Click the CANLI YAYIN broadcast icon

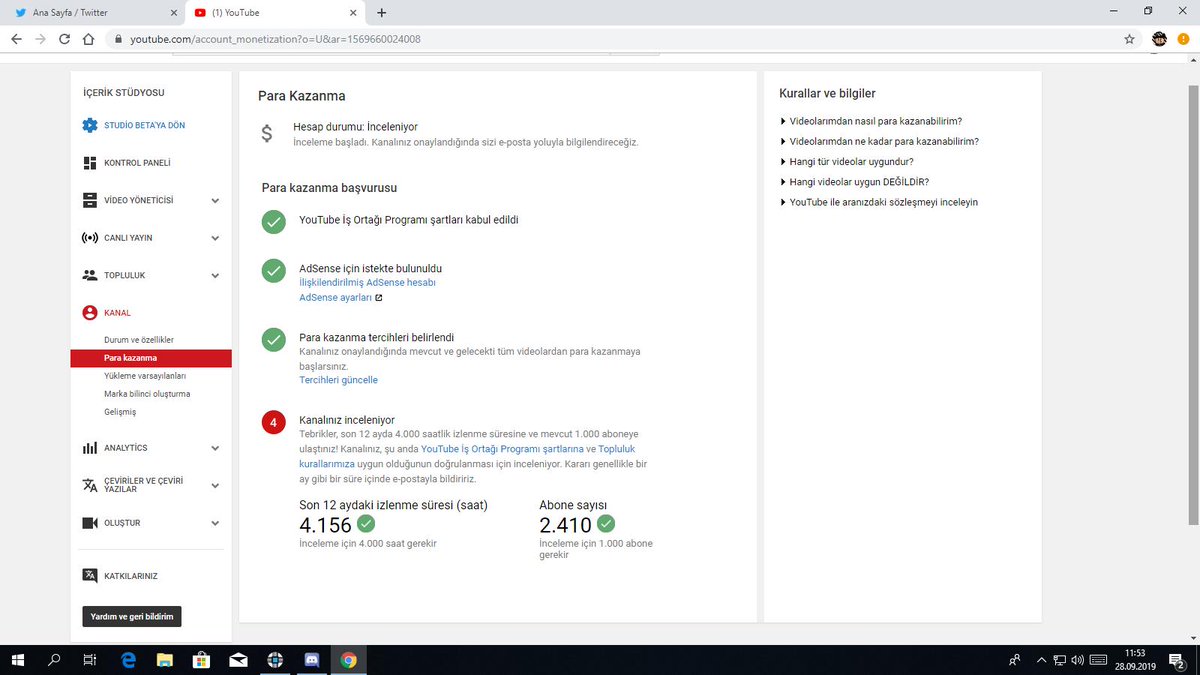90,238
